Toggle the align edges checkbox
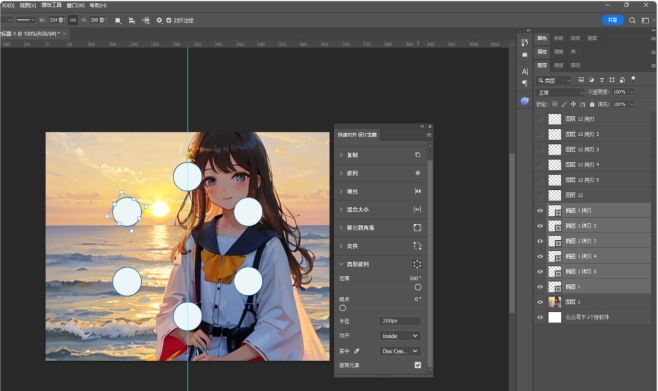The width and height of the screenshot is (658, 391). pyautogui.click(x=169, y=20)
